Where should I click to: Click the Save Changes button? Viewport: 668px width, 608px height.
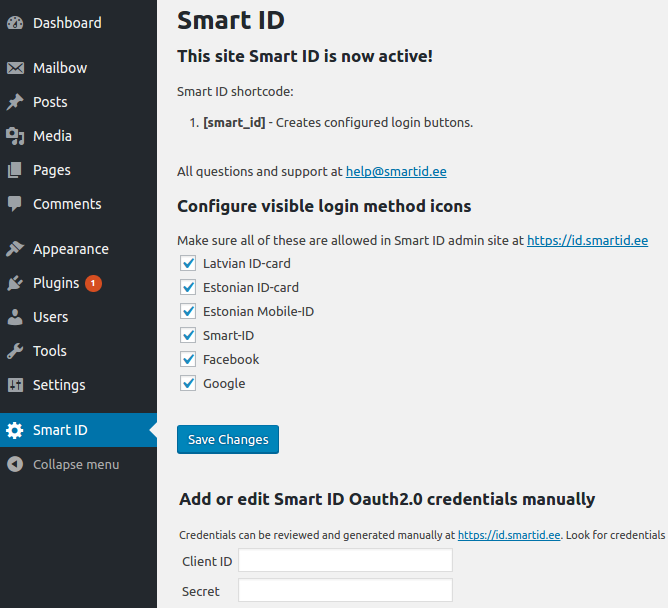point(228,439)
